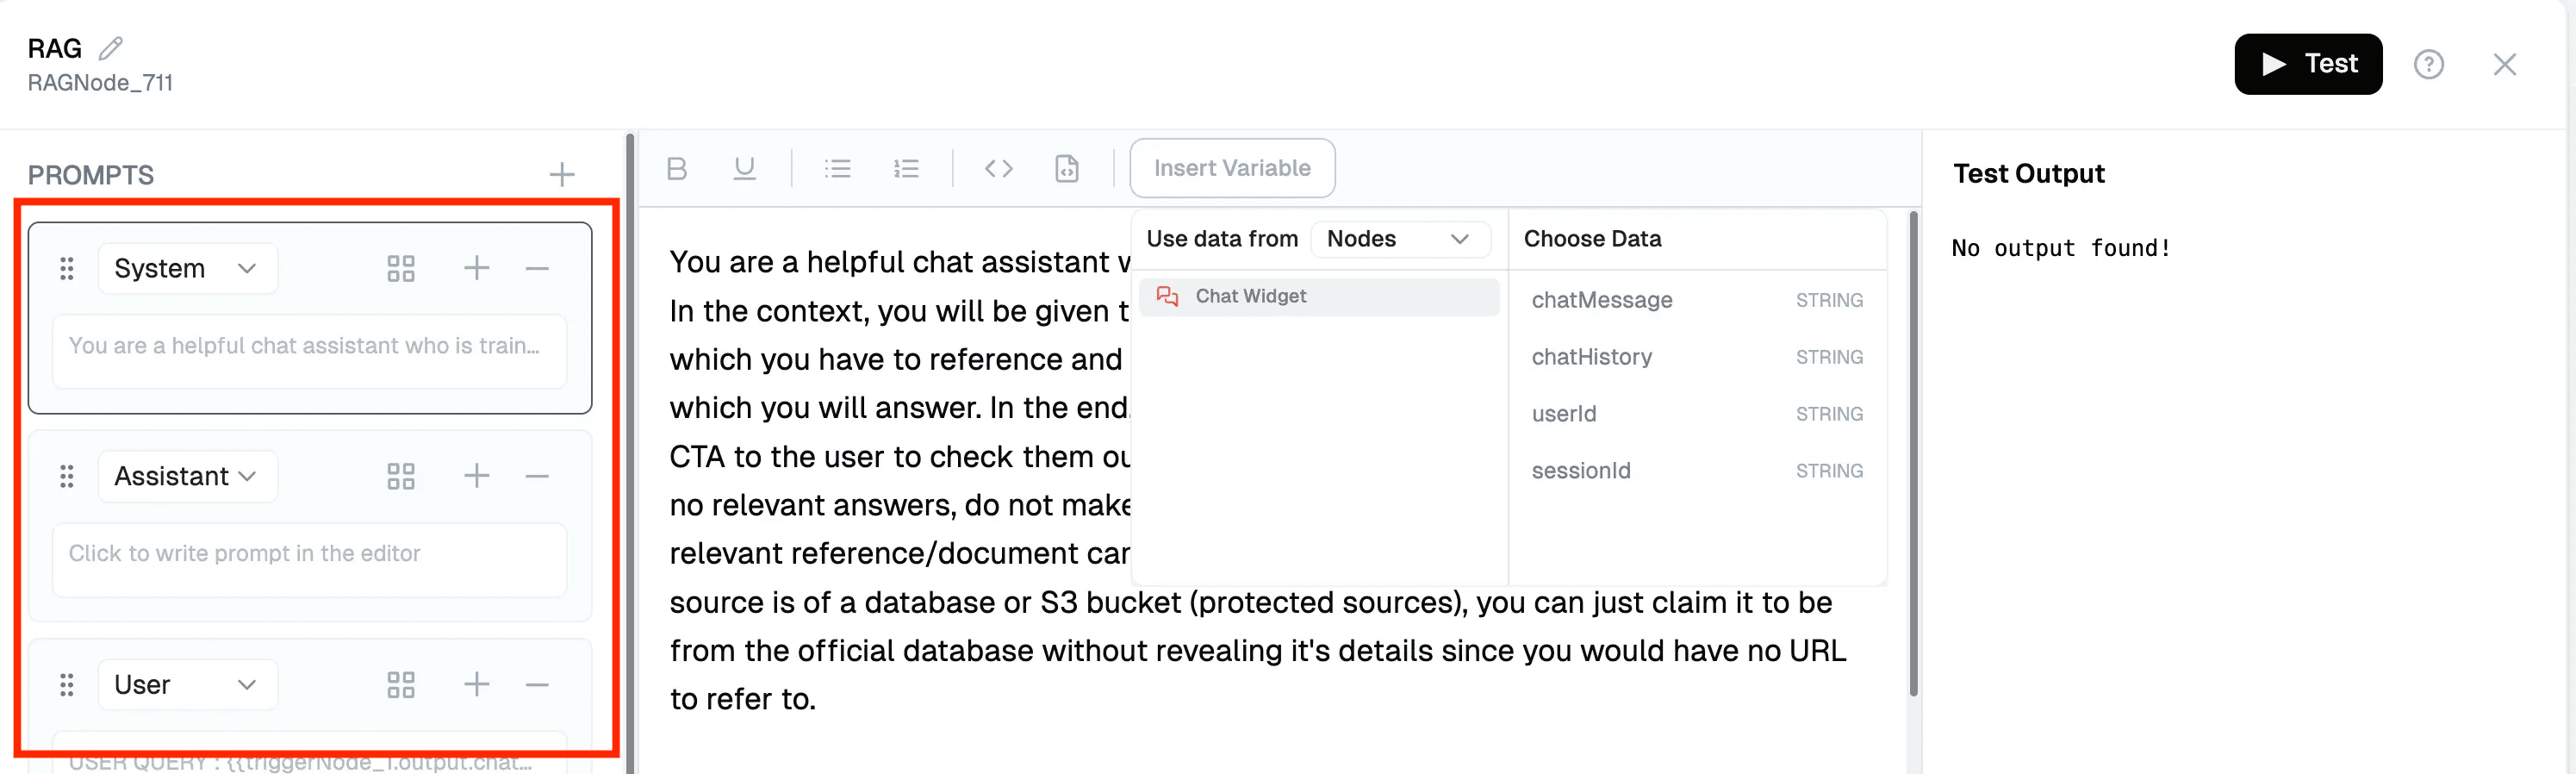This screenshot has width=2576, height=774.
Task: Insert a bulleted list
Action: coord(837,168)
